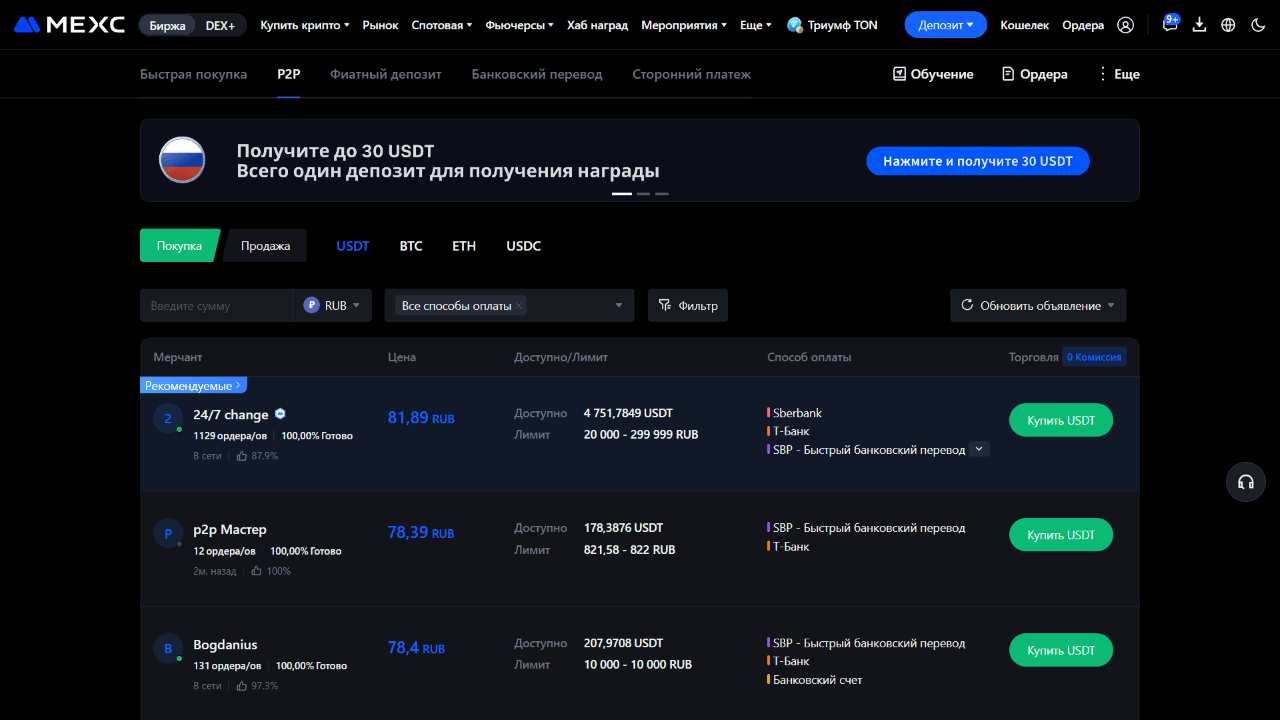Click Купить USDT for Bogdanius
The height and width of the screenshot is (720, 1280).
pyautogui.click(x=1061, y=650)
